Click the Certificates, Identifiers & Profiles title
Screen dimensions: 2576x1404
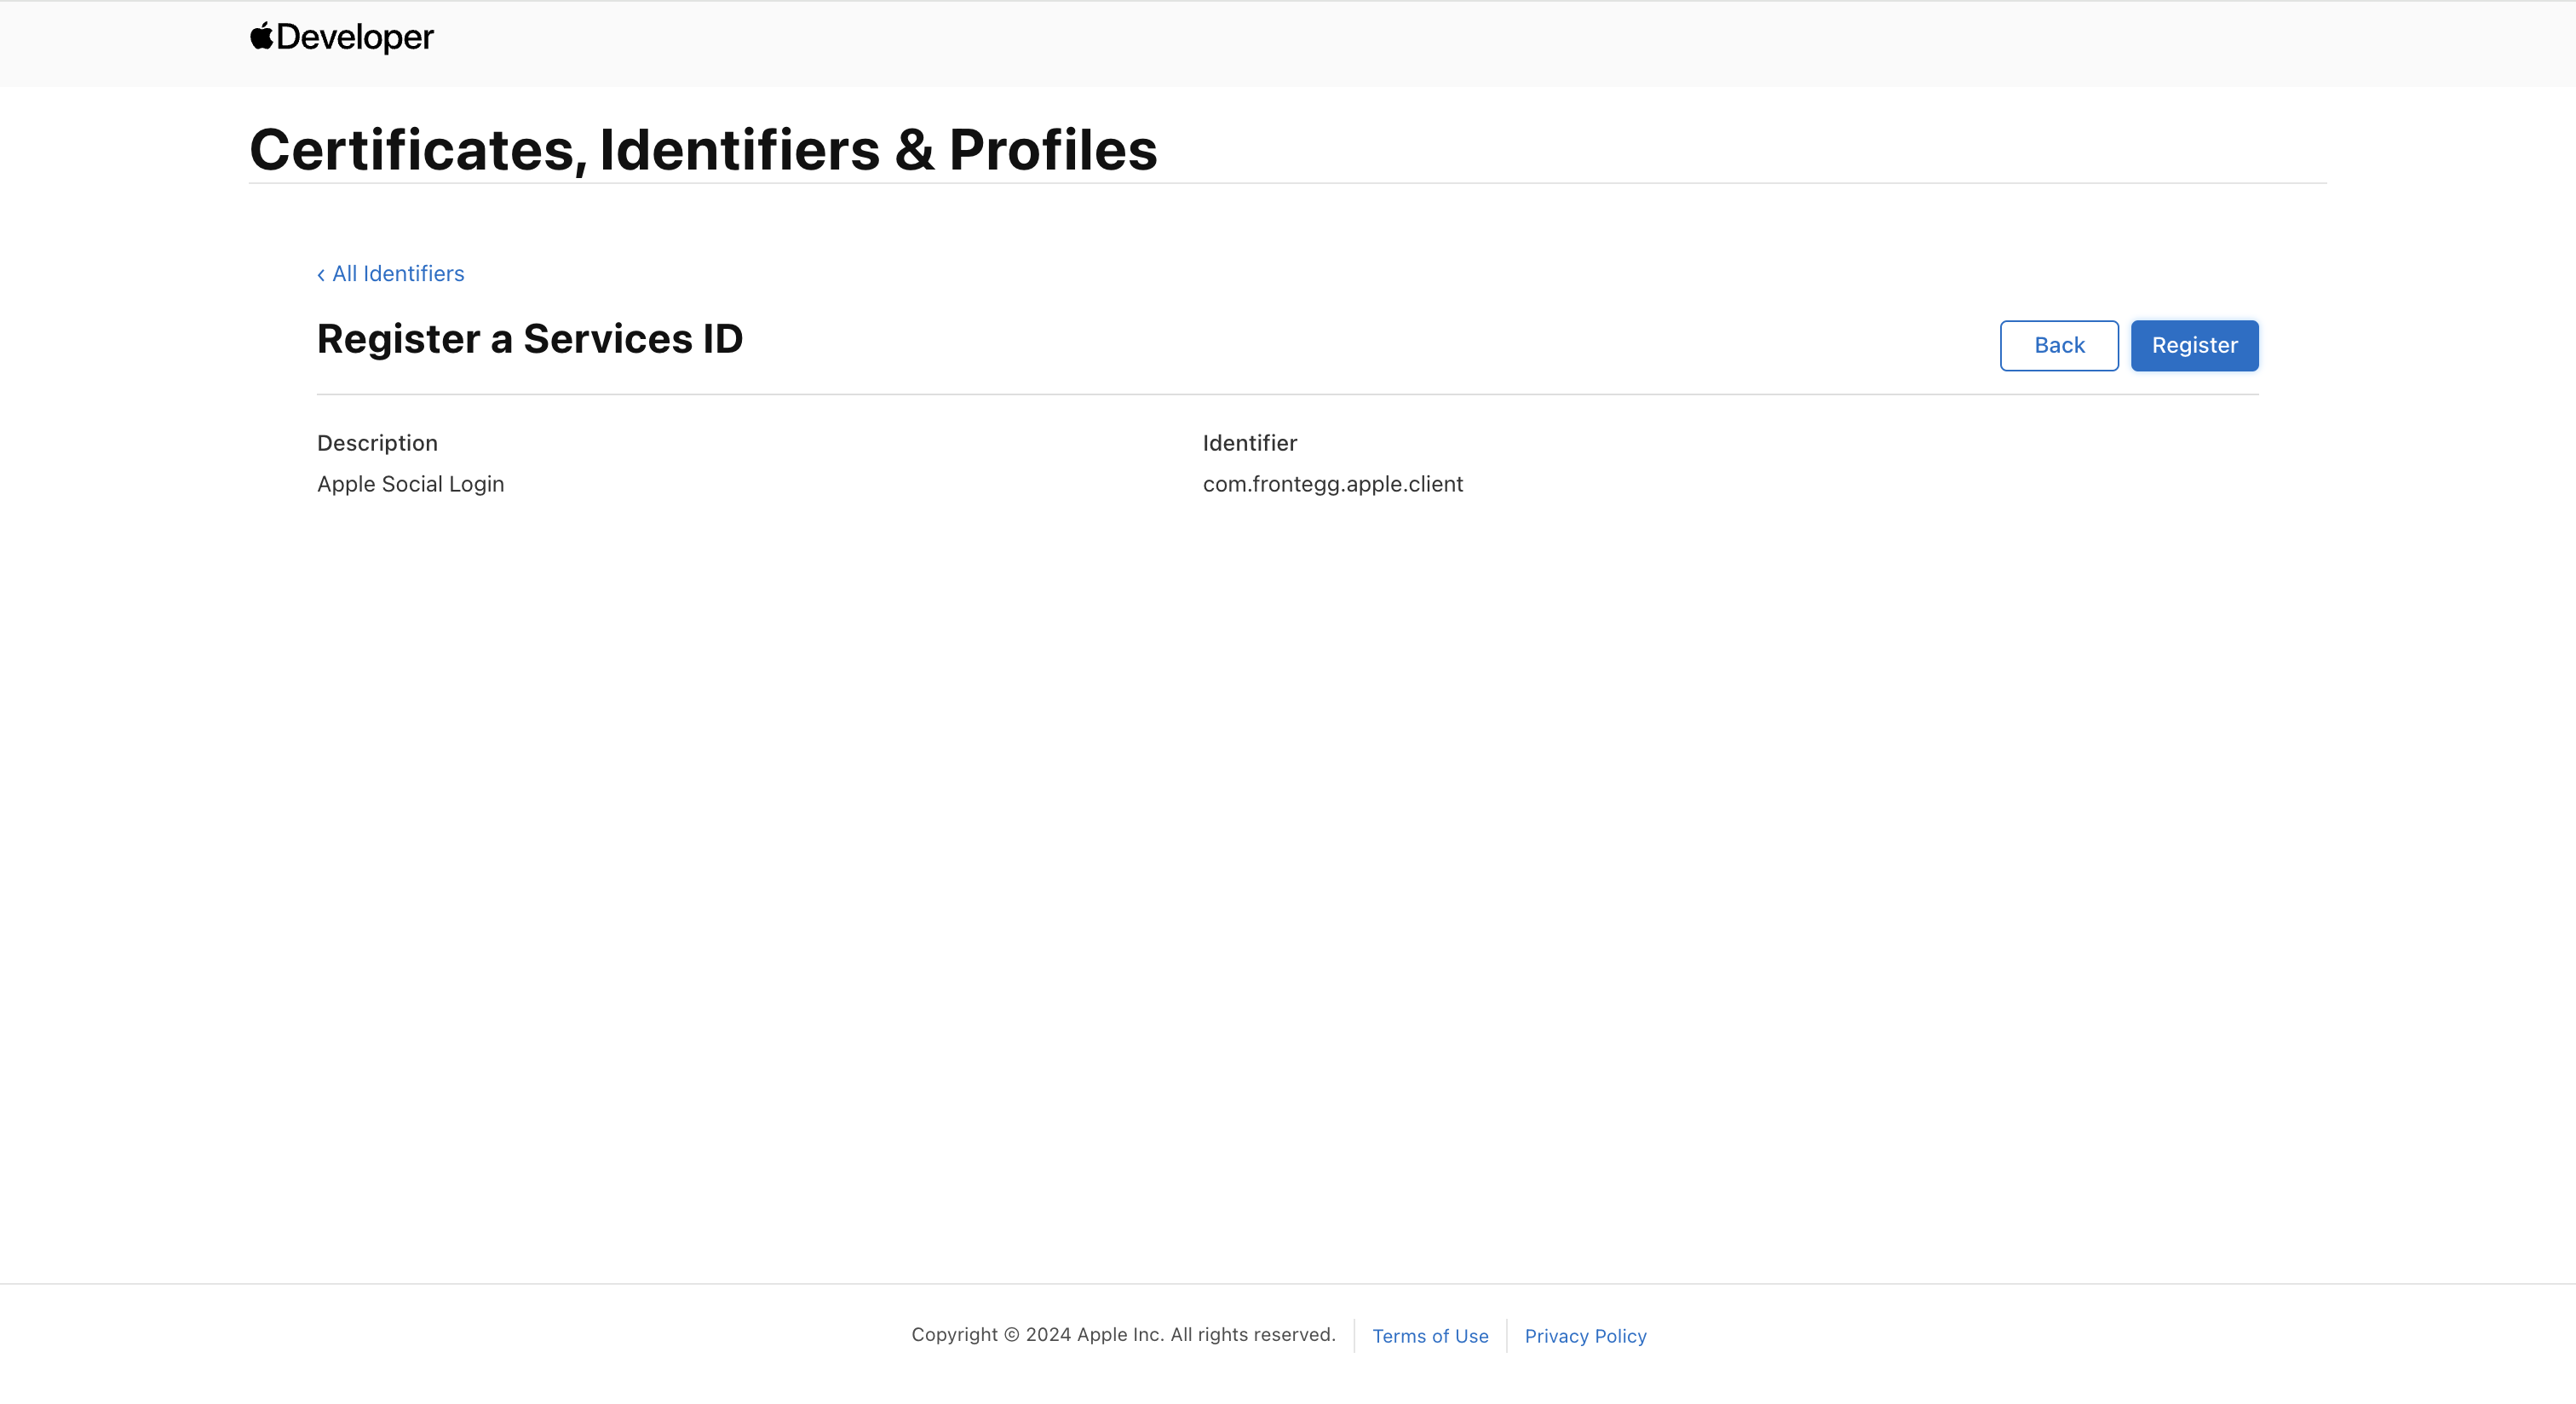pos(702,150)
